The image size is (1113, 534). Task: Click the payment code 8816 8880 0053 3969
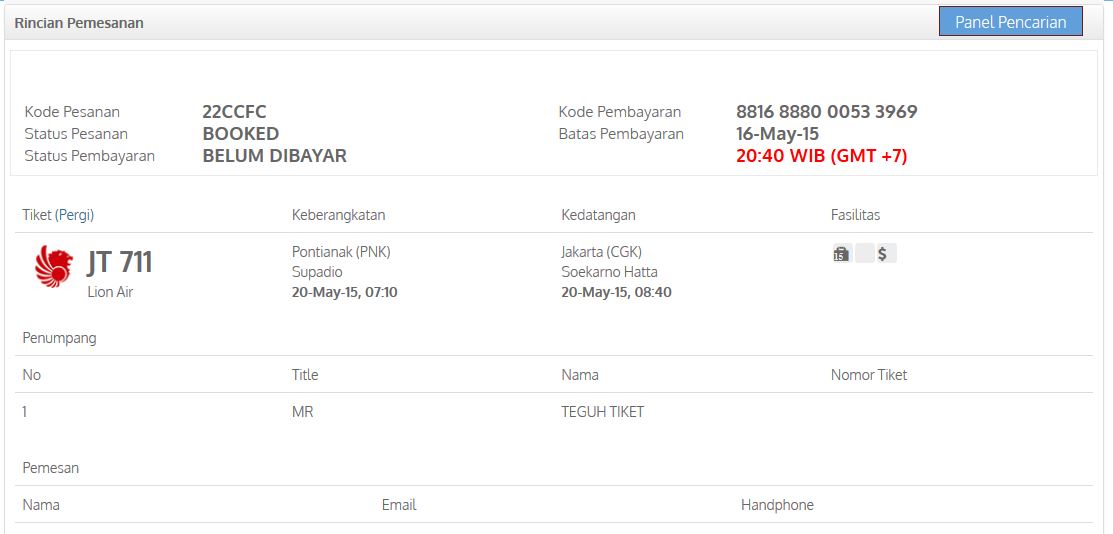coord(826,112)
